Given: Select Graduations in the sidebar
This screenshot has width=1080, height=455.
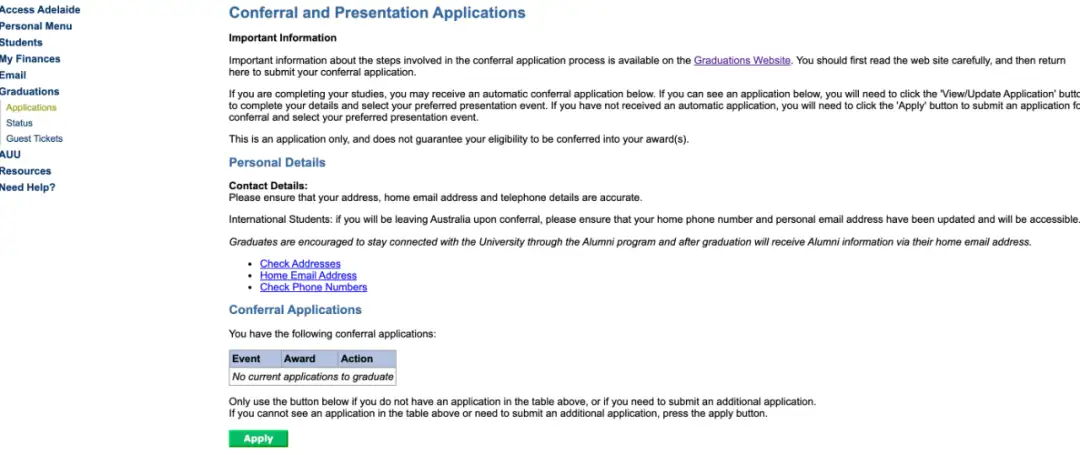Looking at the screenshot, I should click(x=30, y=92).
